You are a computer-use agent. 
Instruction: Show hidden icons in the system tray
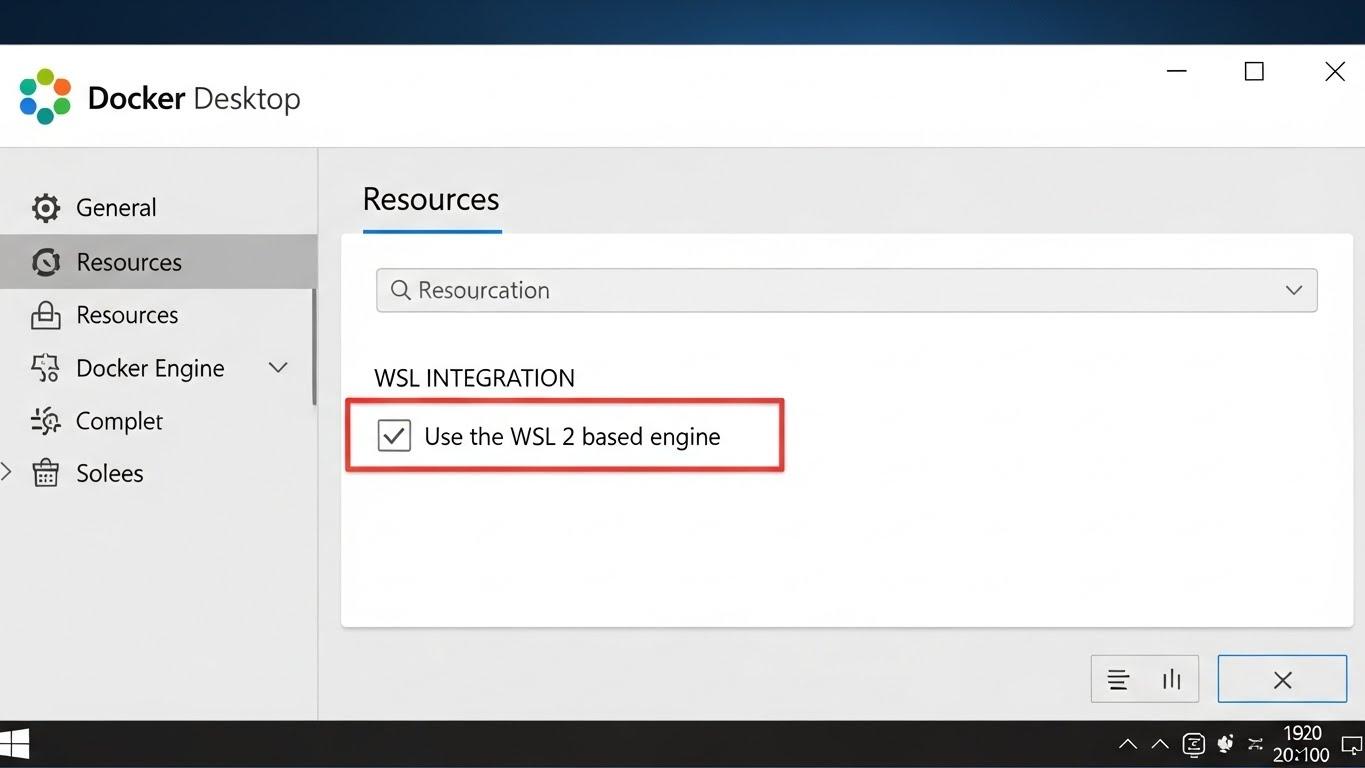[1128, 744]
